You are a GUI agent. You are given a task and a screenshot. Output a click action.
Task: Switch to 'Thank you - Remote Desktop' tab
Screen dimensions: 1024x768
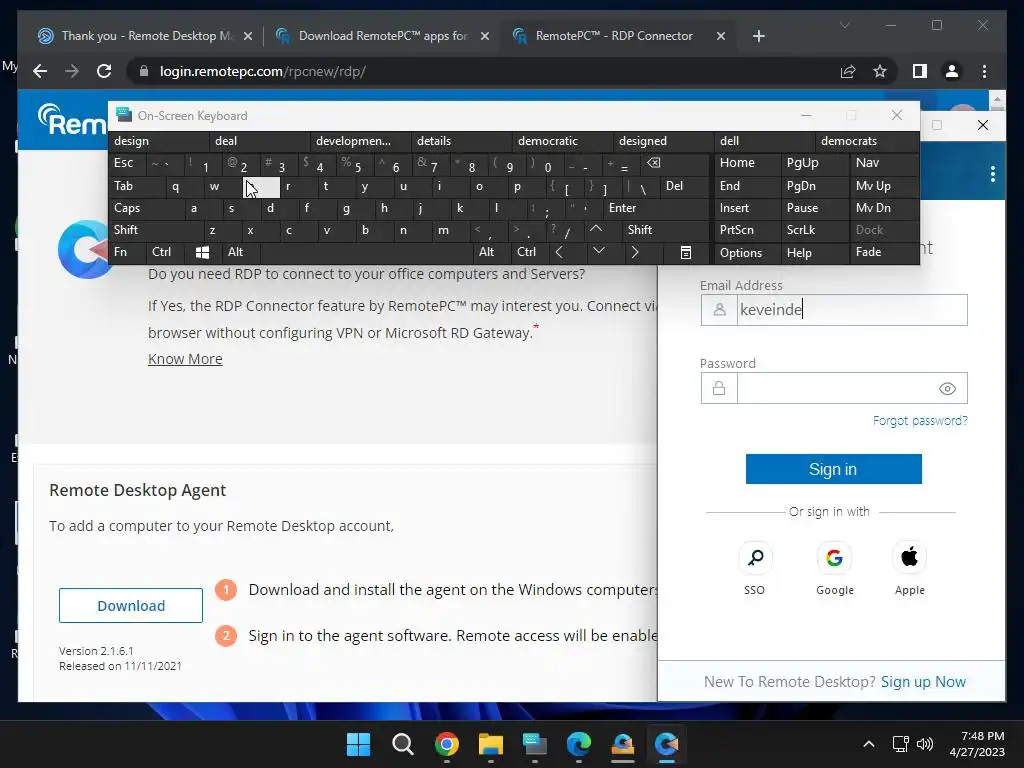point(145,36)
